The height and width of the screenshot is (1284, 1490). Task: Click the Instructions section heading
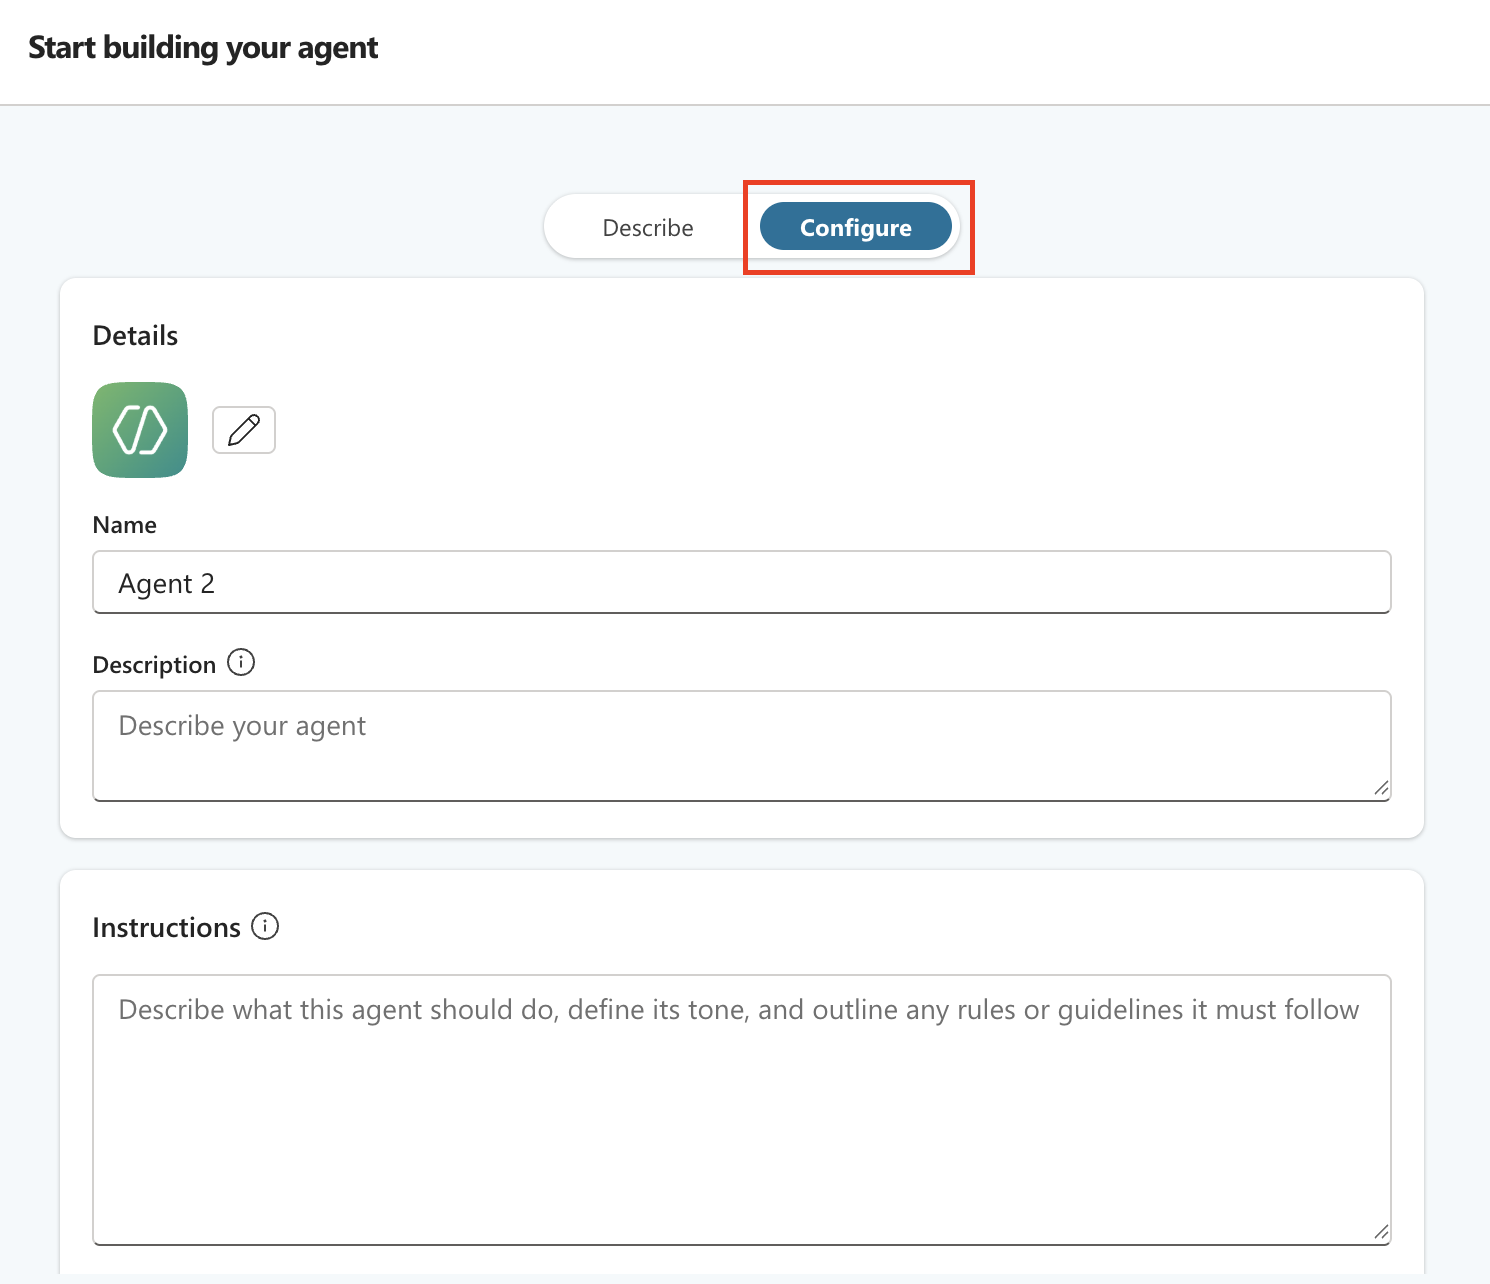[x=166, y=928]
